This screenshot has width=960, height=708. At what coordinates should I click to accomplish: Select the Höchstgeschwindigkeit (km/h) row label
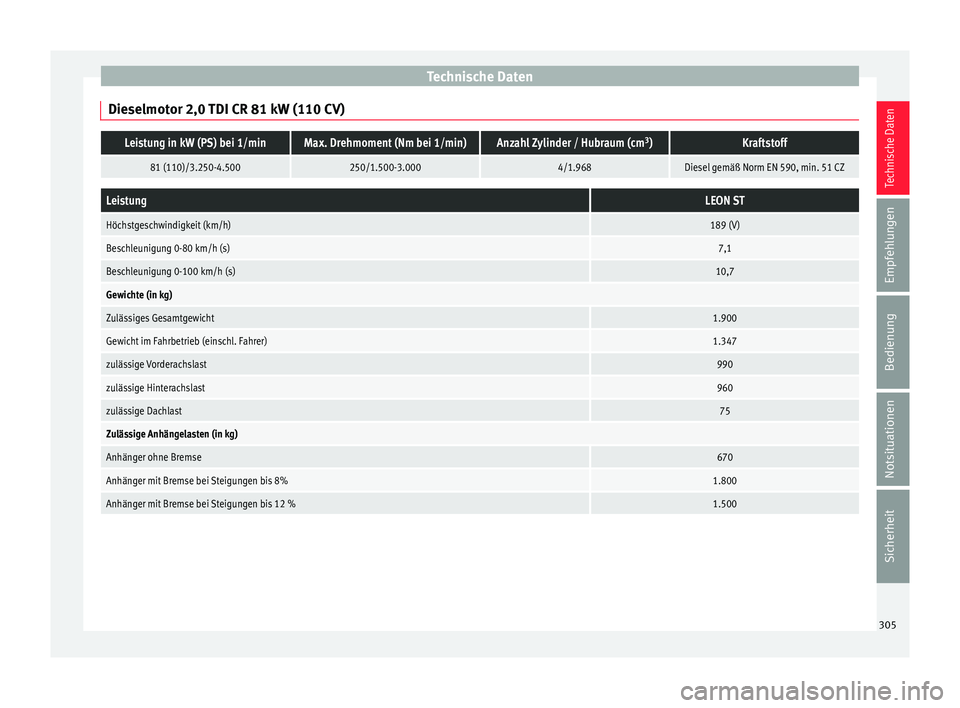[168, 225]
